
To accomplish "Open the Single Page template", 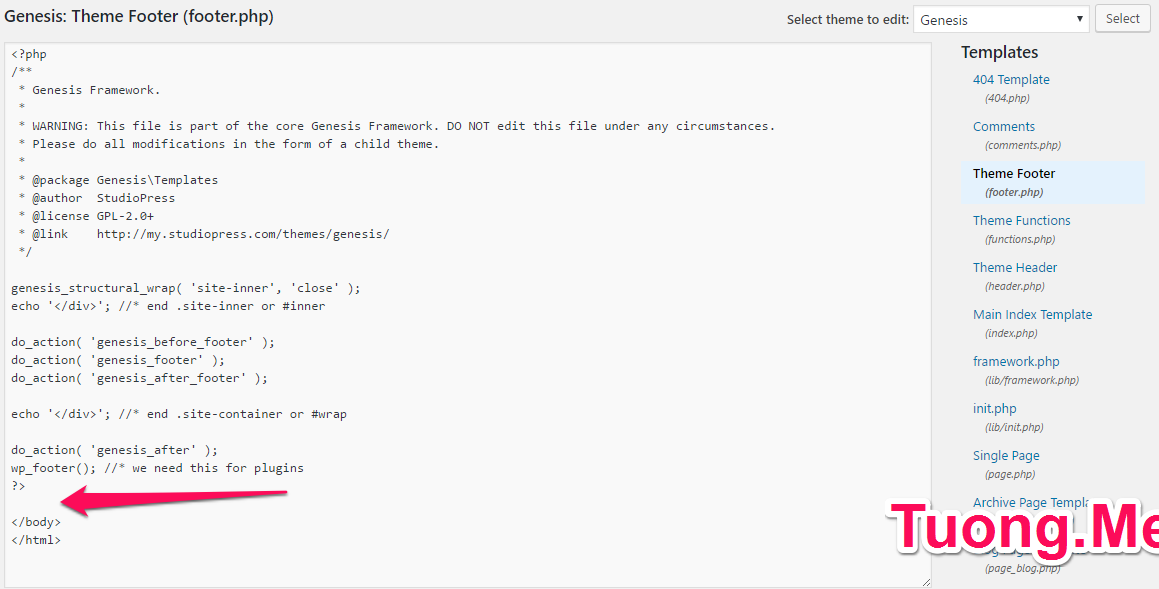I will [x=1005, y=456].
